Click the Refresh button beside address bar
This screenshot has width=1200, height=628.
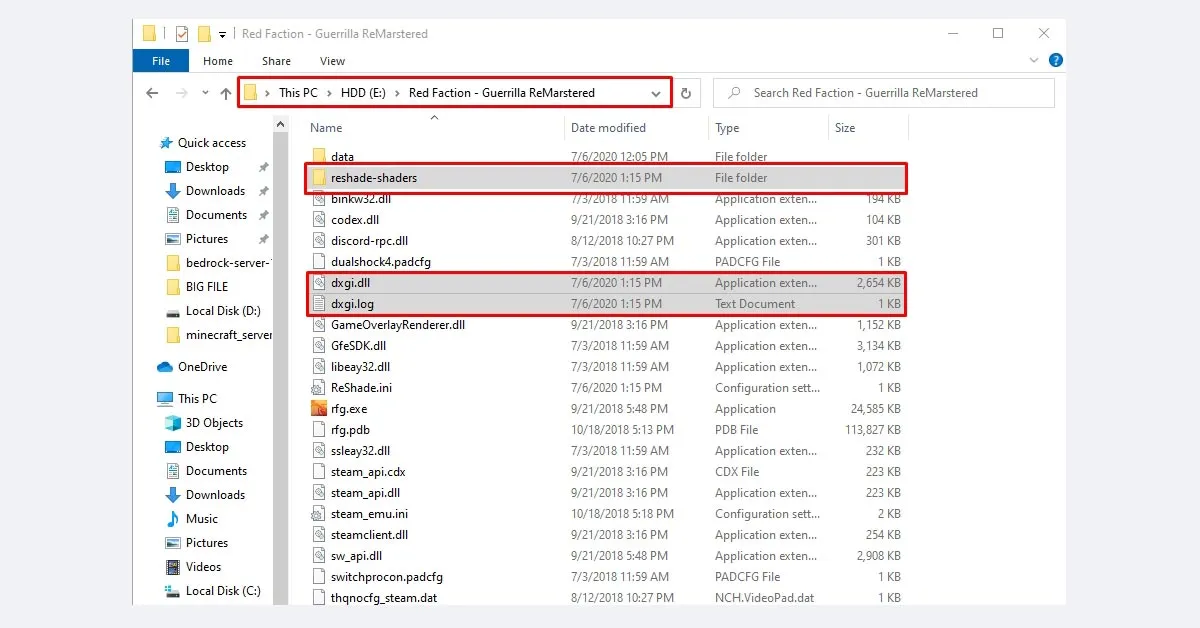[687, 92]
